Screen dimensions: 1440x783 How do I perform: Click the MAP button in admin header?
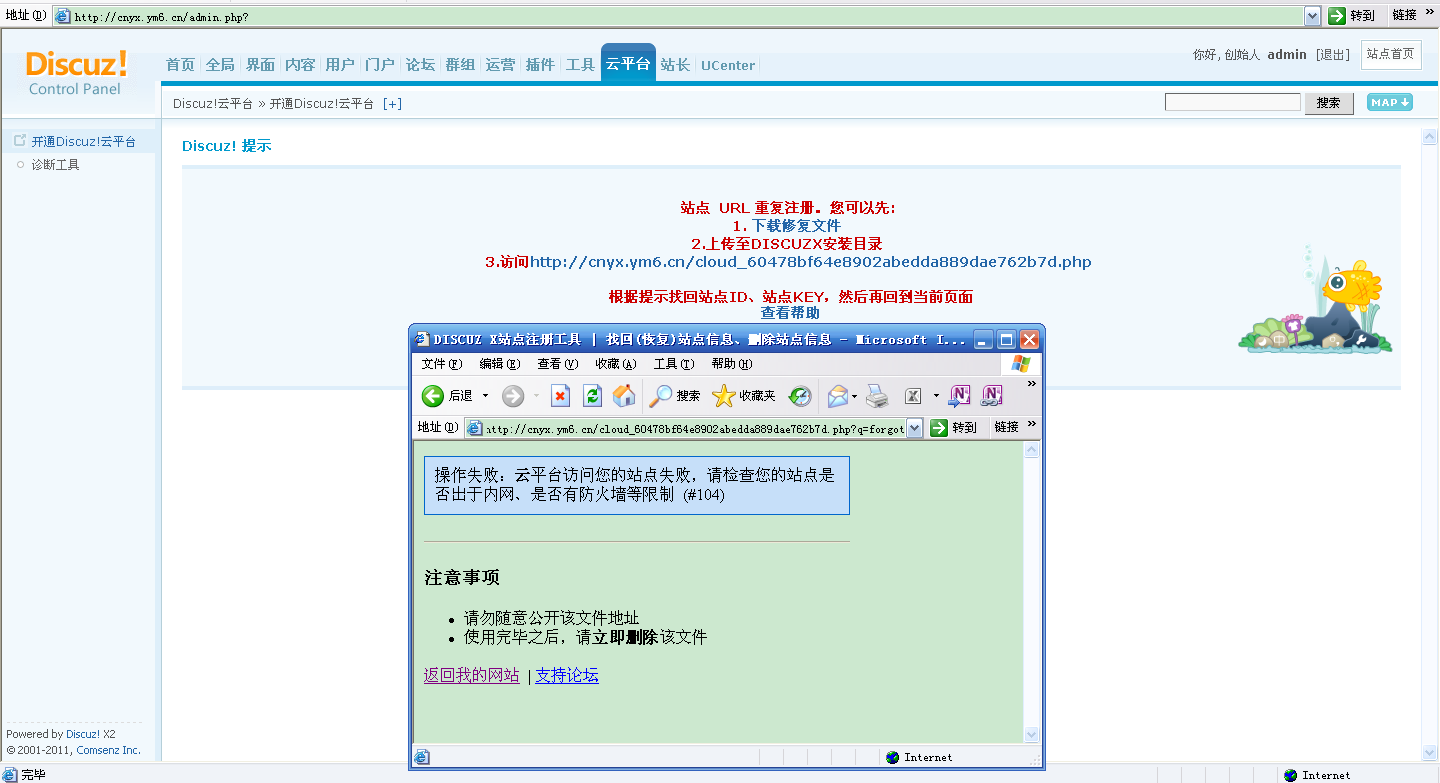[1390, 102]
